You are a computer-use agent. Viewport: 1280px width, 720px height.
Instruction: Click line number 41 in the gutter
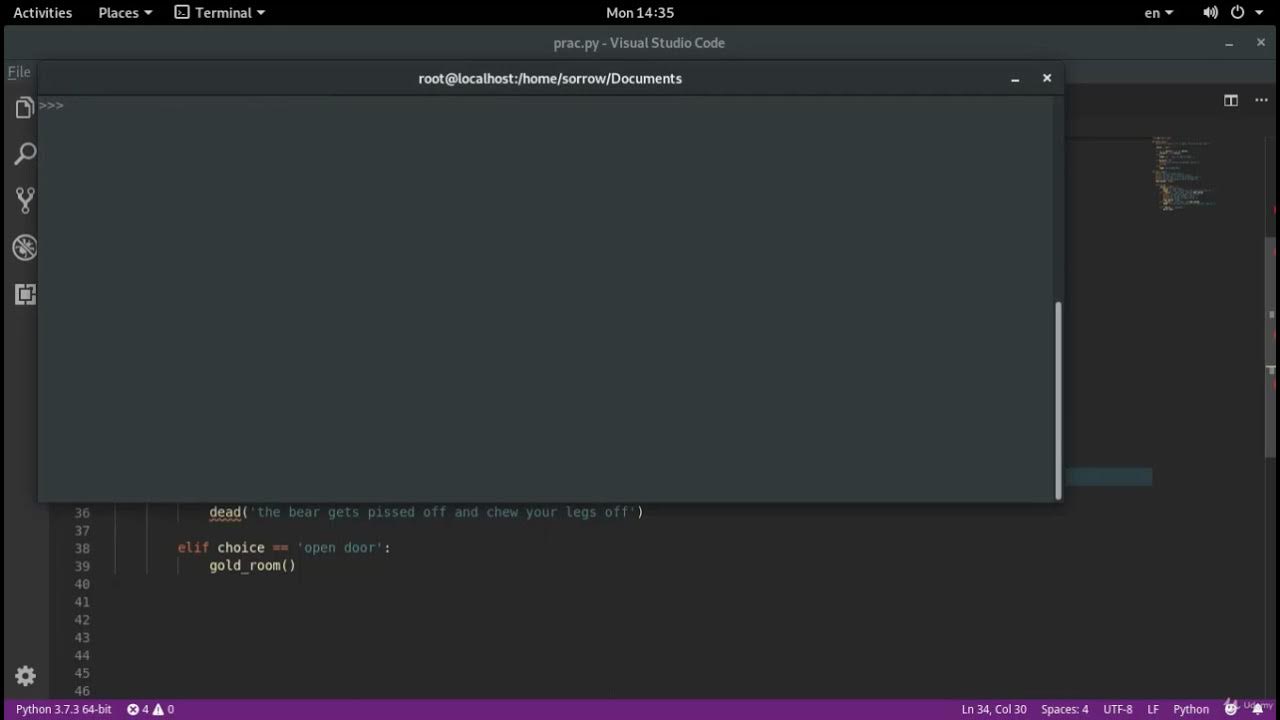[82, 602]
